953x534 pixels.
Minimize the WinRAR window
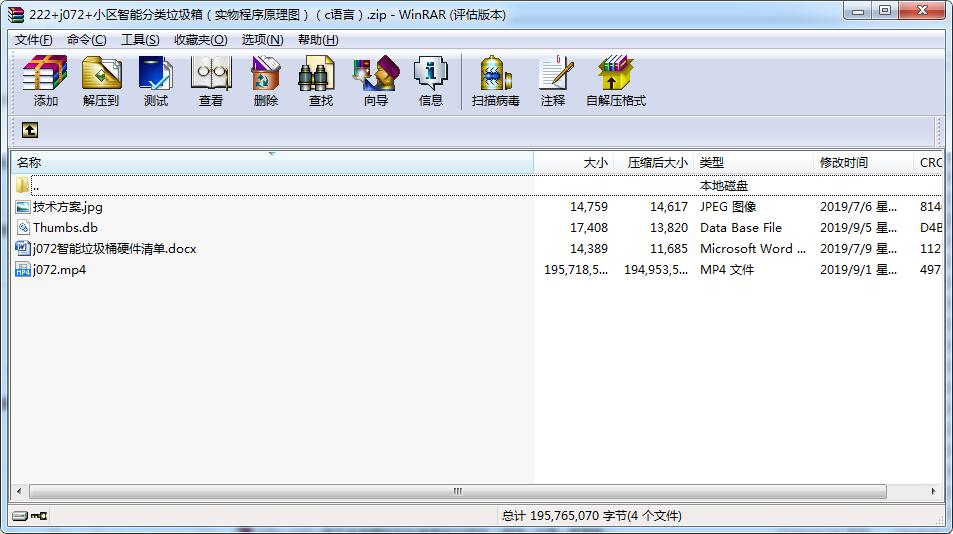(x=858, y=11)
